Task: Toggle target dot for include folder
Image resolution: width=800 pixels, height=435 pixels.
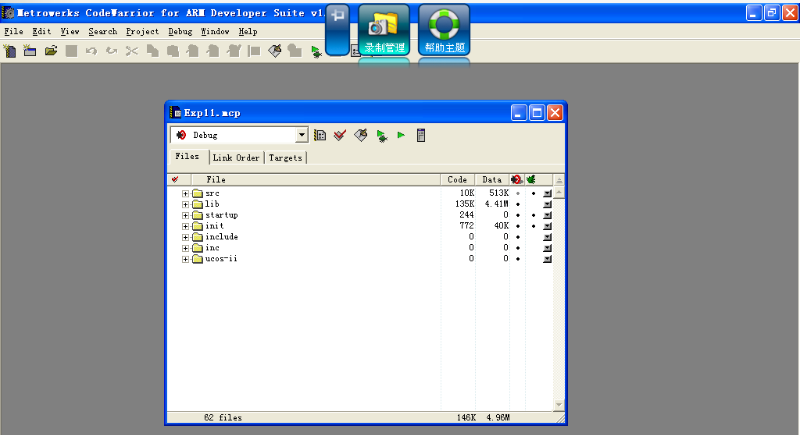Action: click(517, 237)
